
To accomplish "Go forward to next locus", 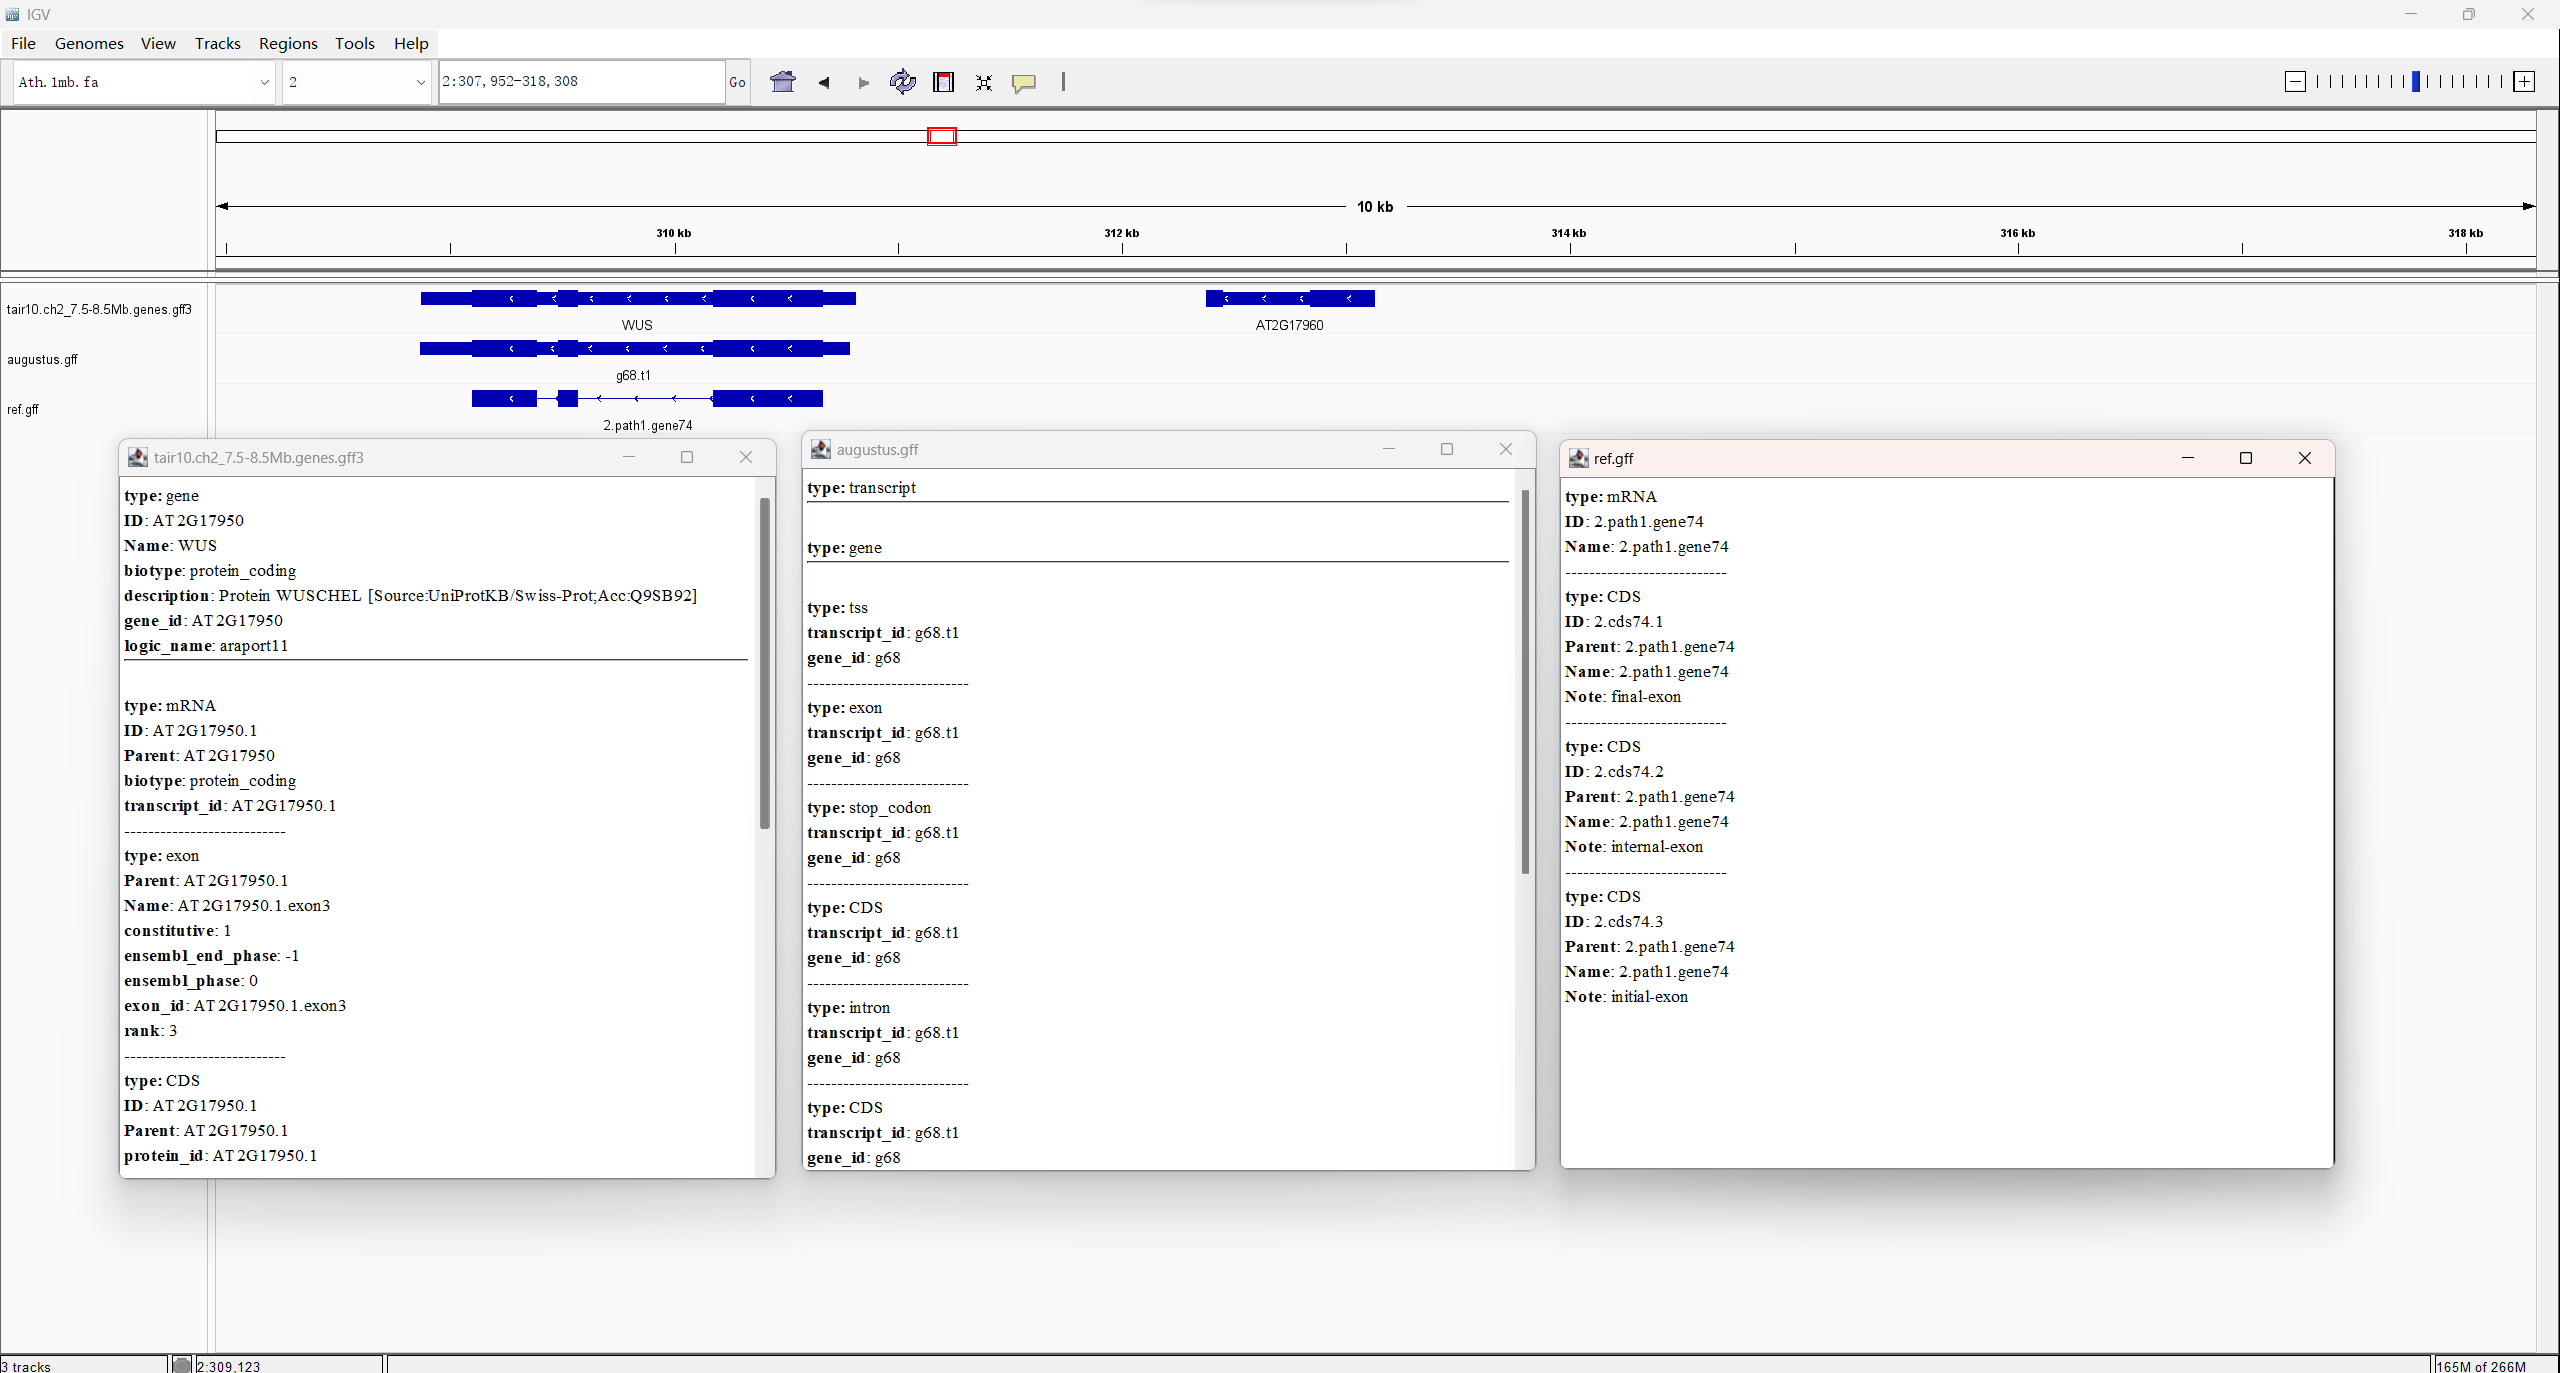I will pyautogui.click(x=863, y=82).
